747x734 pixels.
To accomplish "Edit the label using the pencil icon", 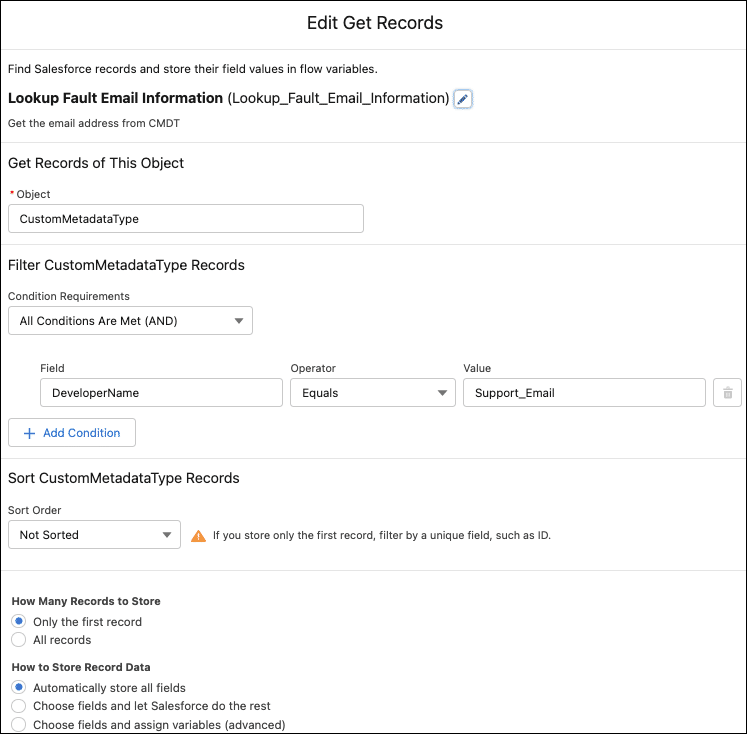I will click(x=463, y=99).
